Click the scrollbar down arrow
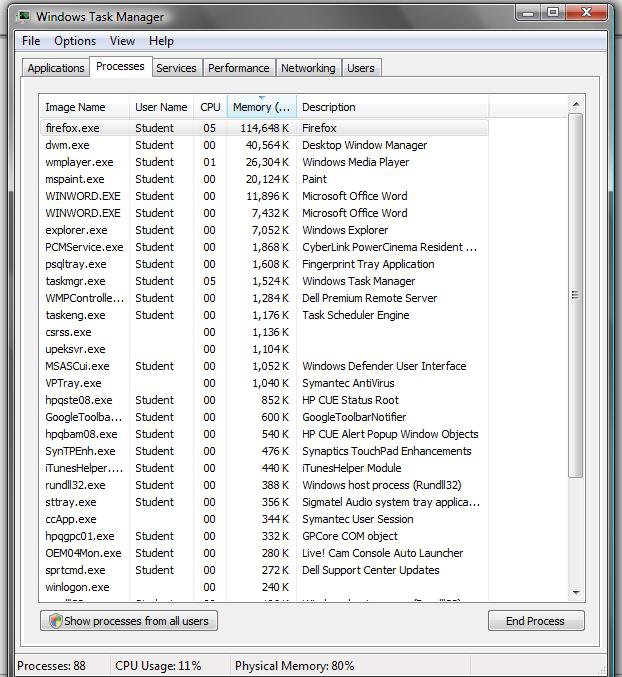The image size is (622, 677). click(576, 592)
